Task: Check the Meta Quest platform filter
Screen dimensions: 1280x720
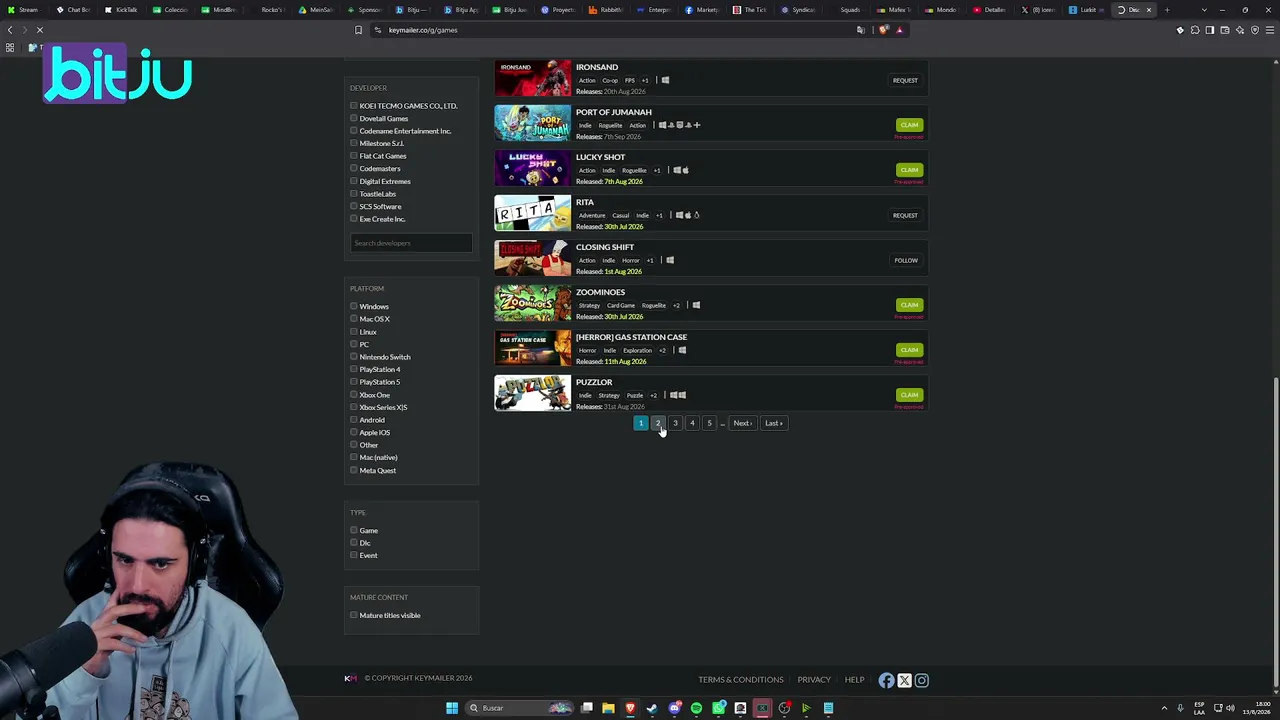Action: click(354, 470)
